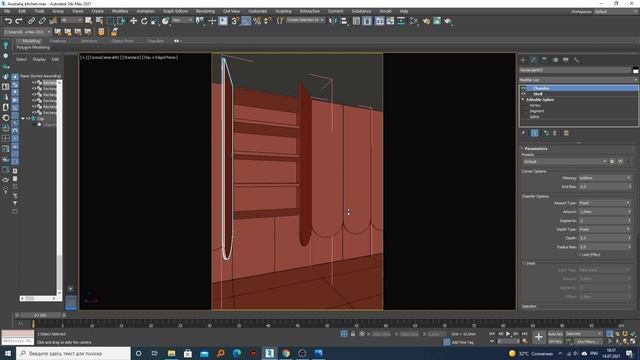Select the Chamfer modifier in stack
The height and width of the screenshot is (360, 640).
(541, 88)
